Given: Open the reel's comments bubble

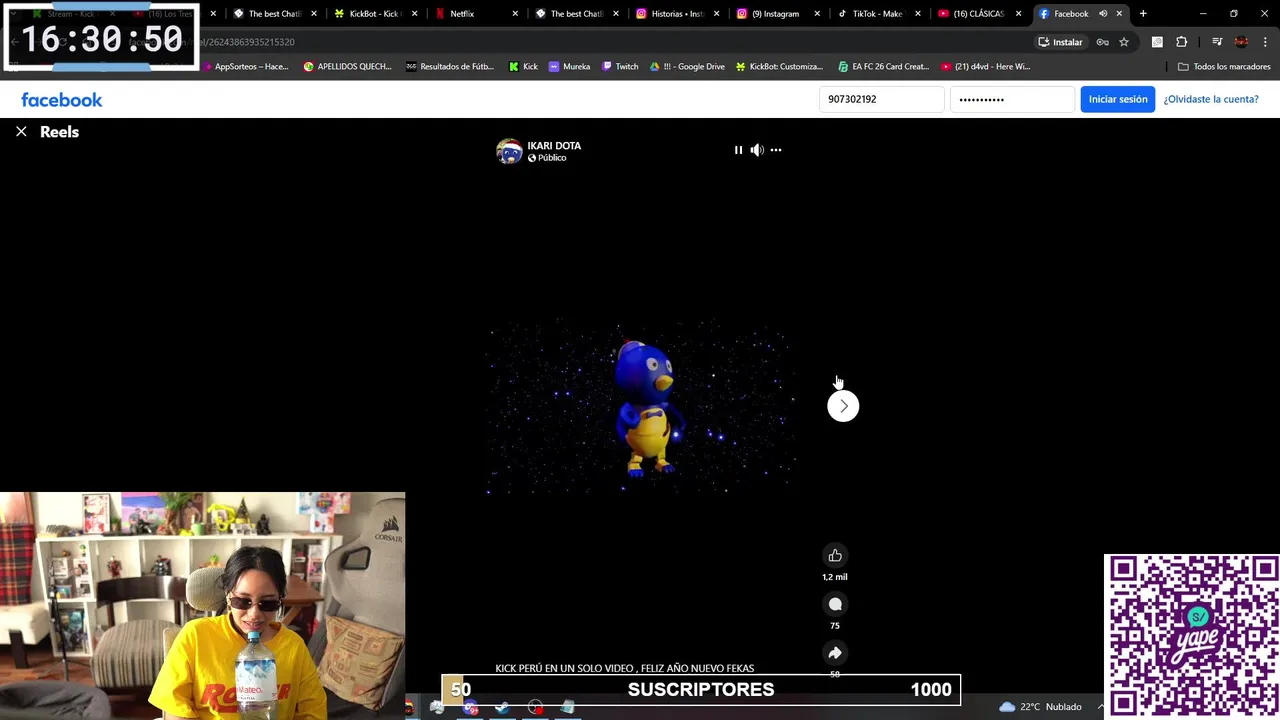Looking at the screenshot, I should (835, 604).
